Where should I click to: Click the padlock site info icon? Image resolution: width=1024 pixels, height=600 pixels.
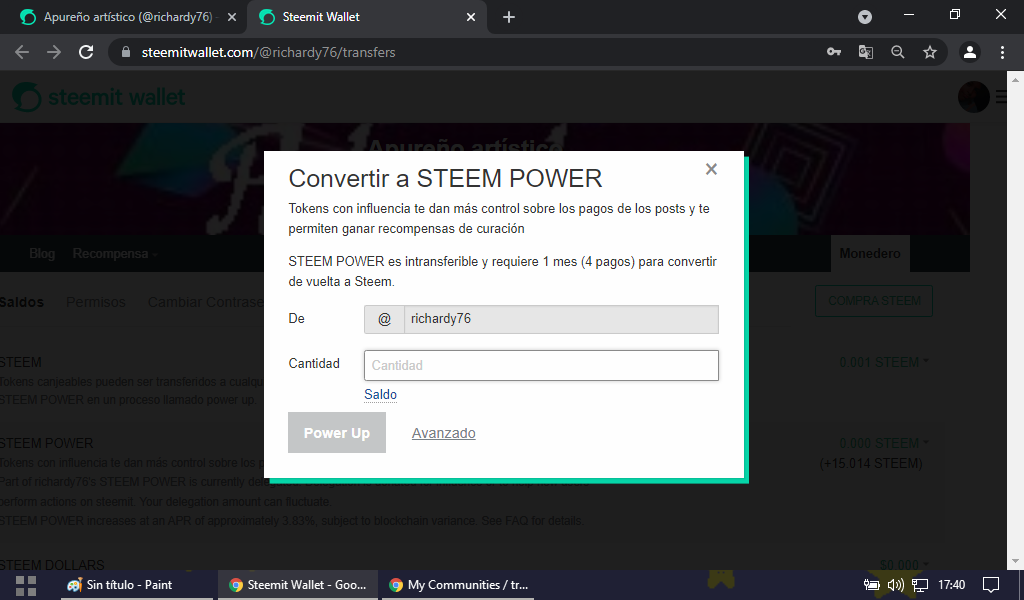126,52
